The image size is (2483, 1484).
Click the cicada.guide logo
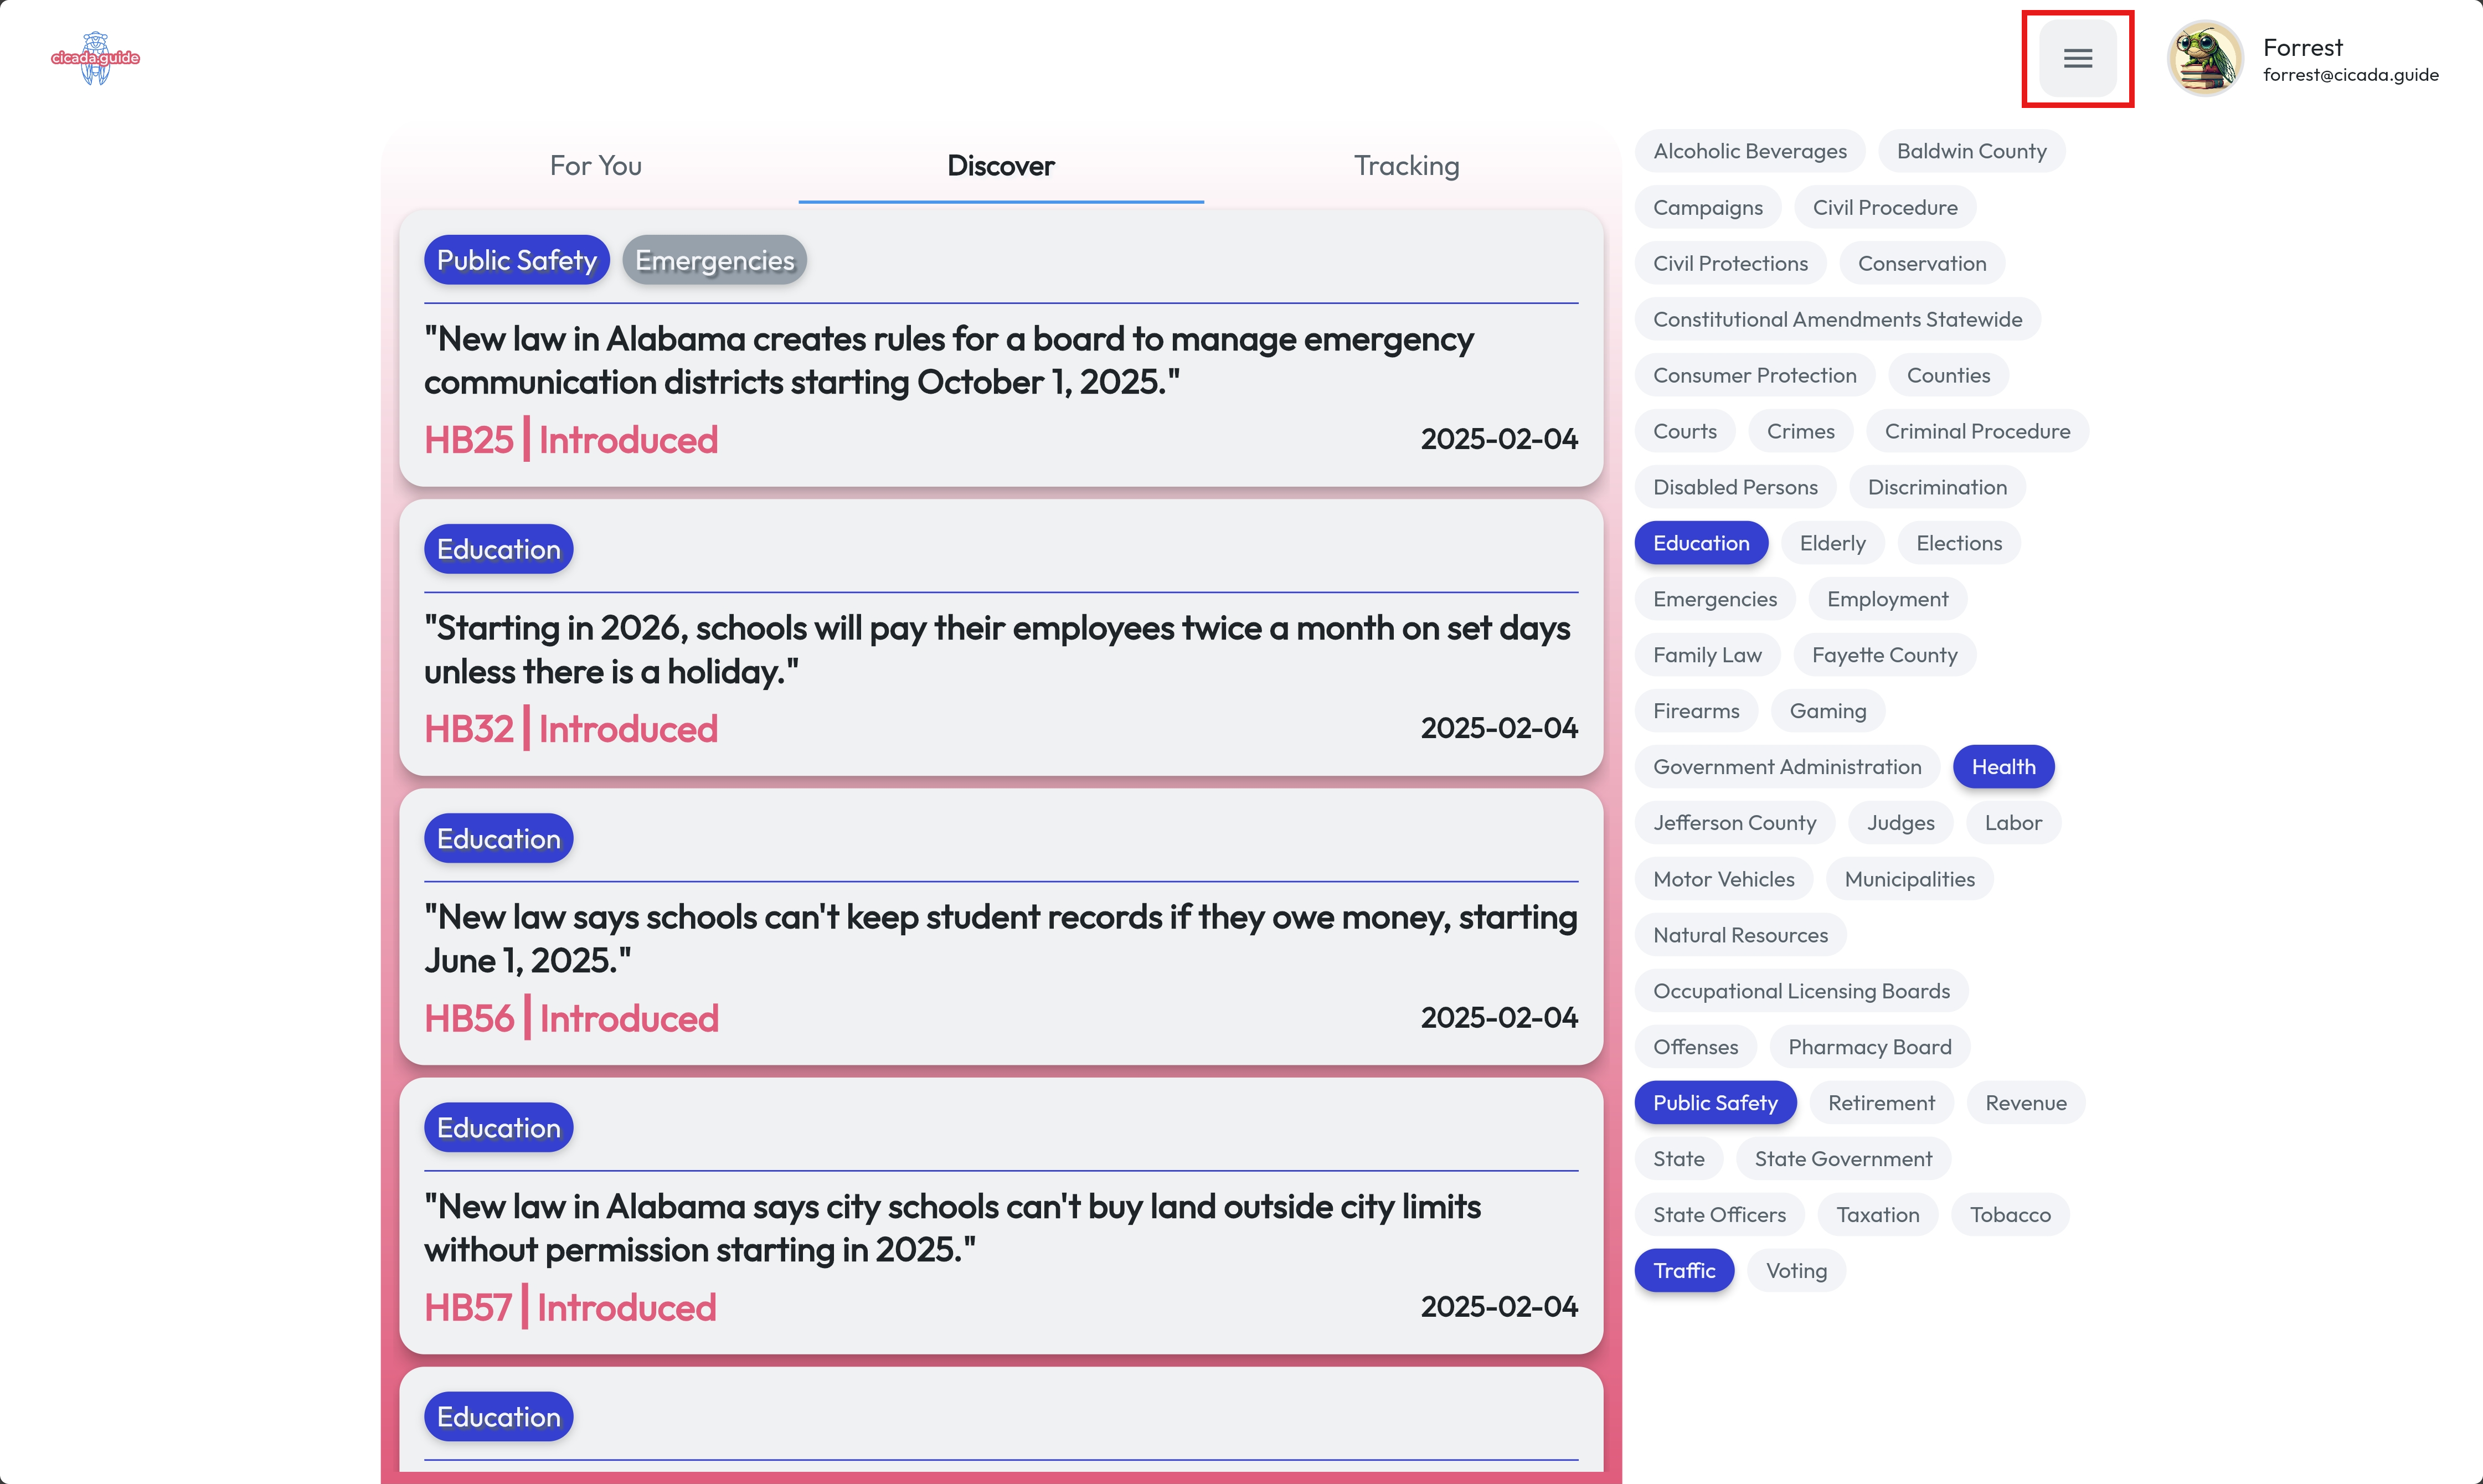pos(95,58)
